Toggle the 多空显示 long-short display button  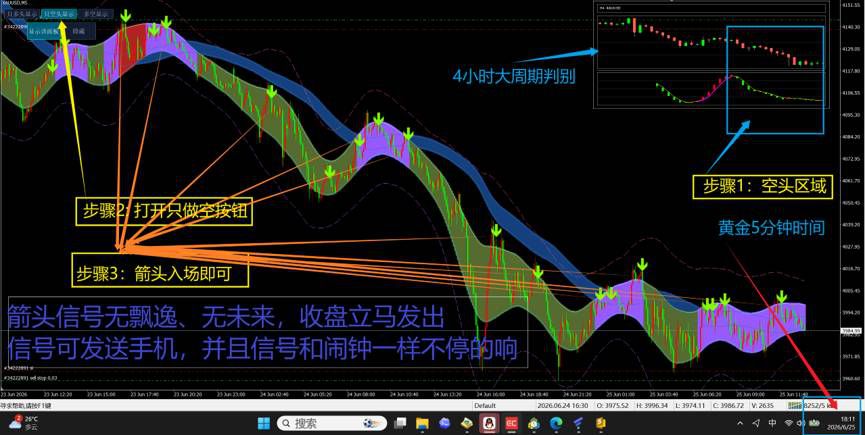click(95, 14)
